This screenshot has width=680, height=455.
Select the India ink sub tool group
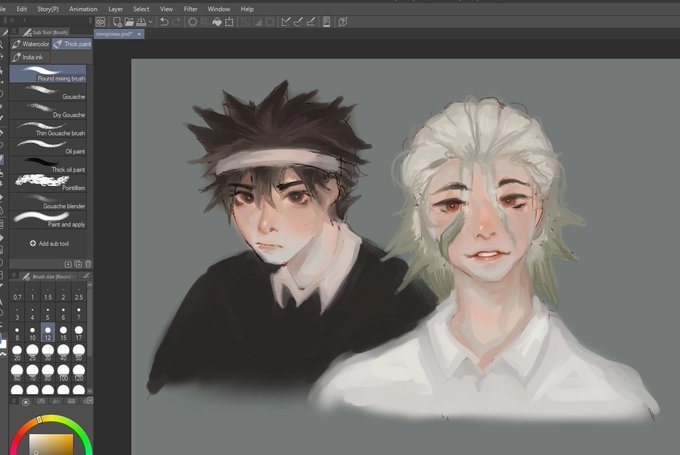click(x=29, y=57)
